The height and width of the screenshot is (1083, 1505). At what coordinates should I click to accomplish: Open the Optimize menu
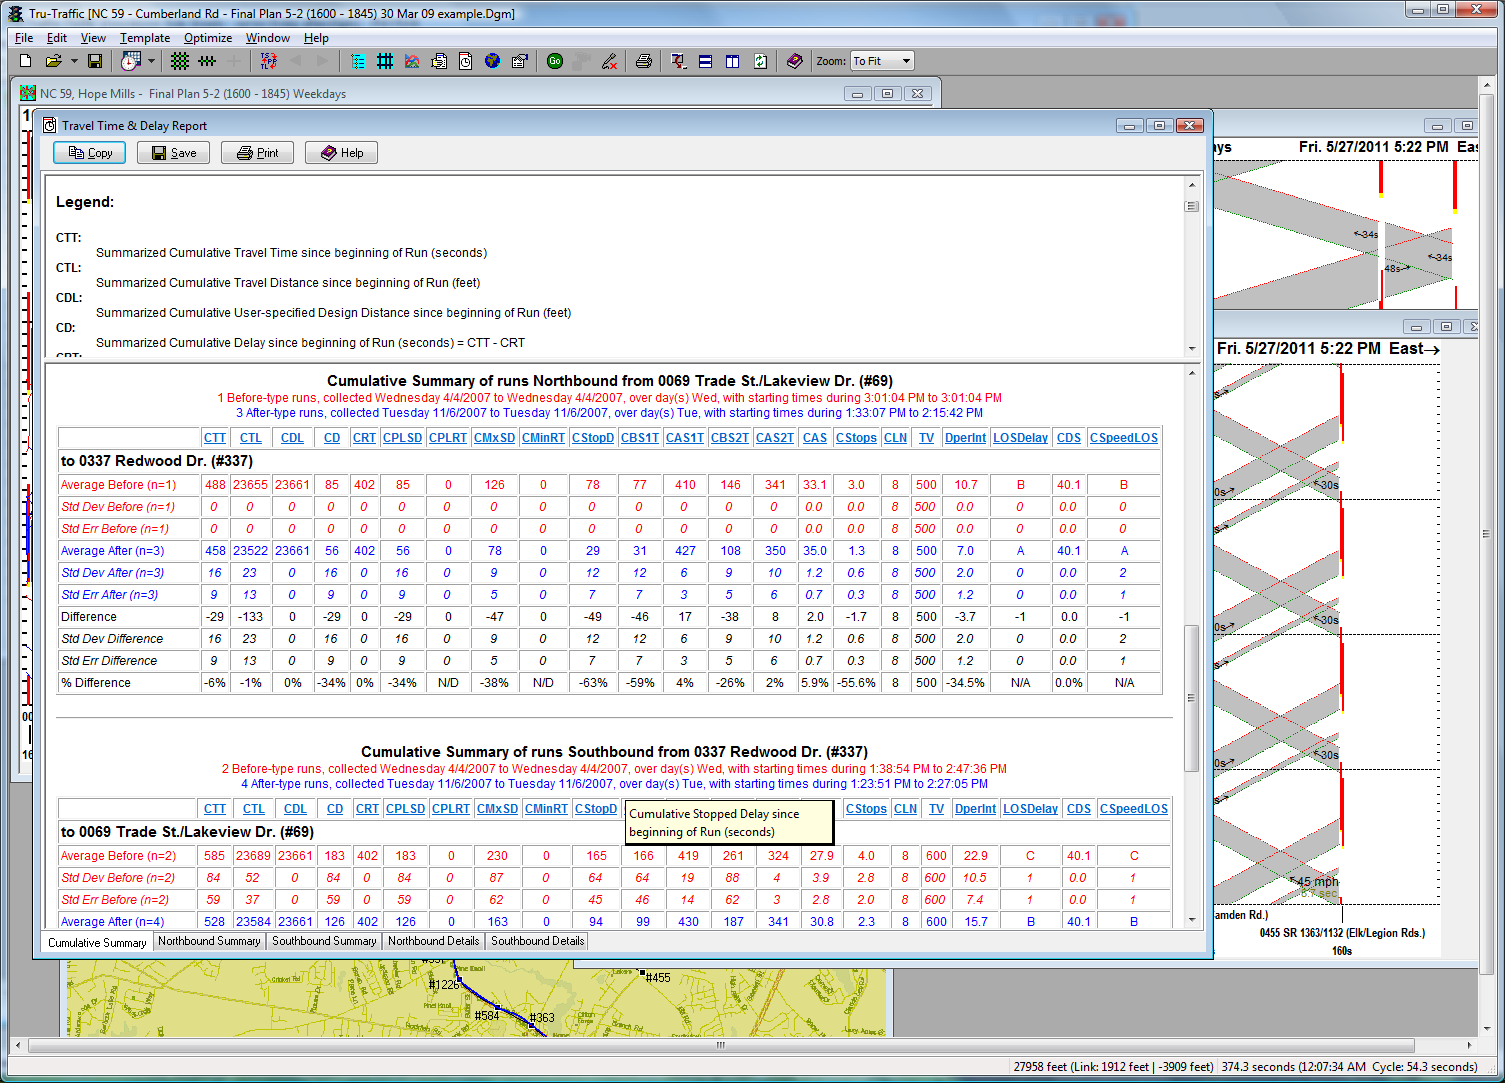[208, 38]
